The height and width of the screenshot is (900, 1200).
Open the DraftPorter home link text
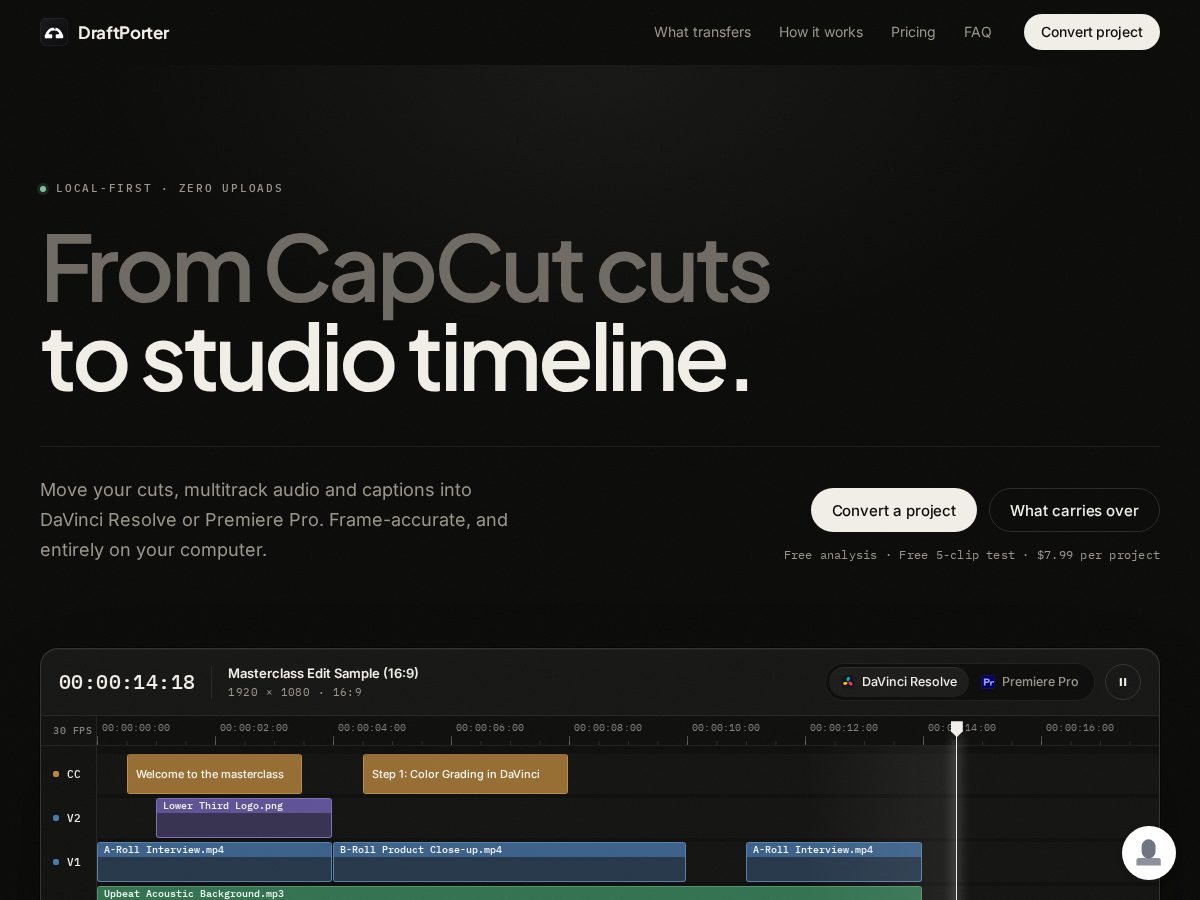[x=123, y=33]
